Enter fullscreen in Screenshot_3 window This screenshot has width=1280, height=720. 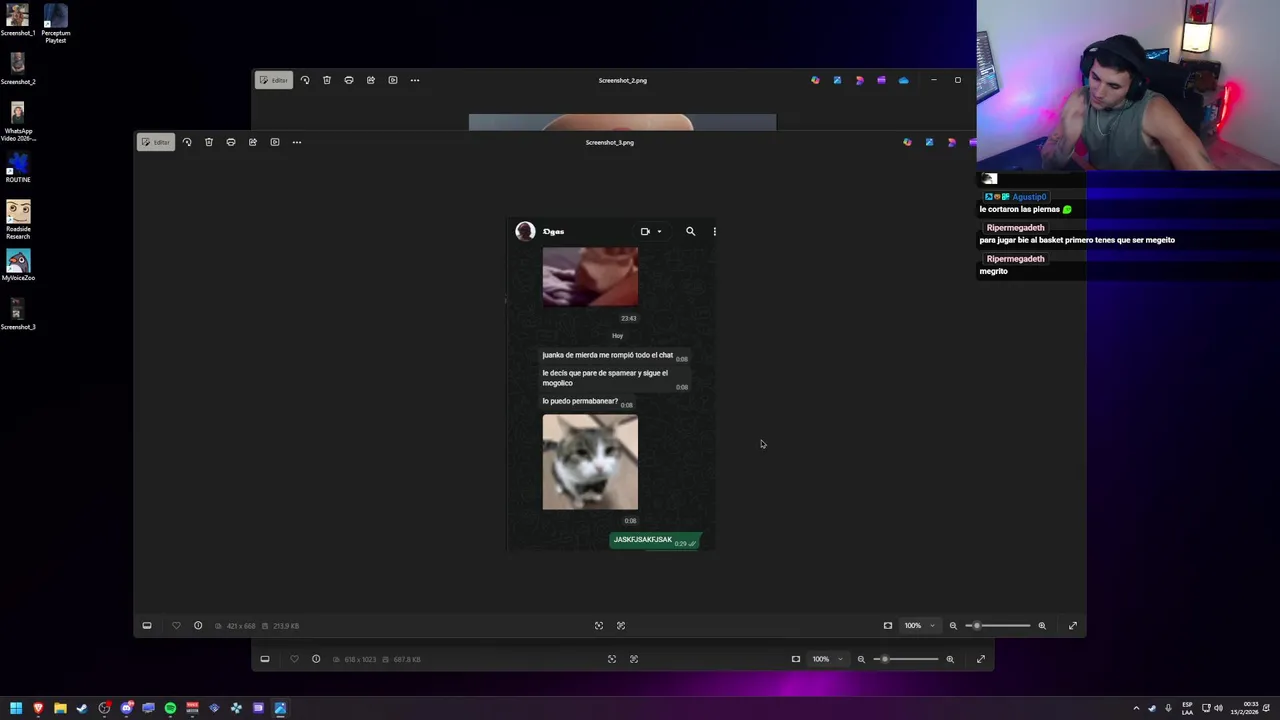click(x=1073, y=626)
